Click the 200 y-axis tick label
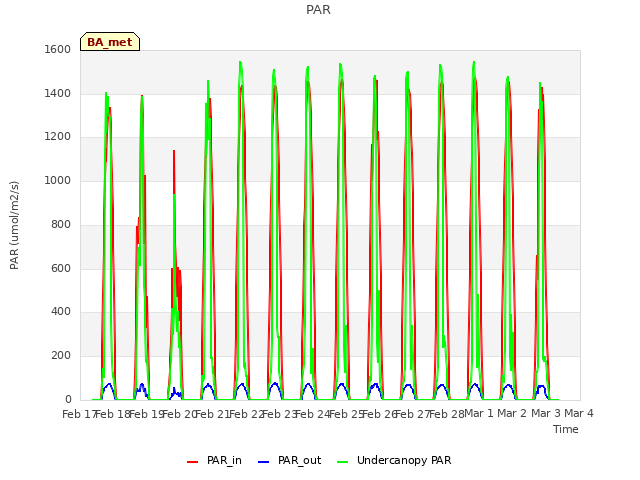 [61, 356]
